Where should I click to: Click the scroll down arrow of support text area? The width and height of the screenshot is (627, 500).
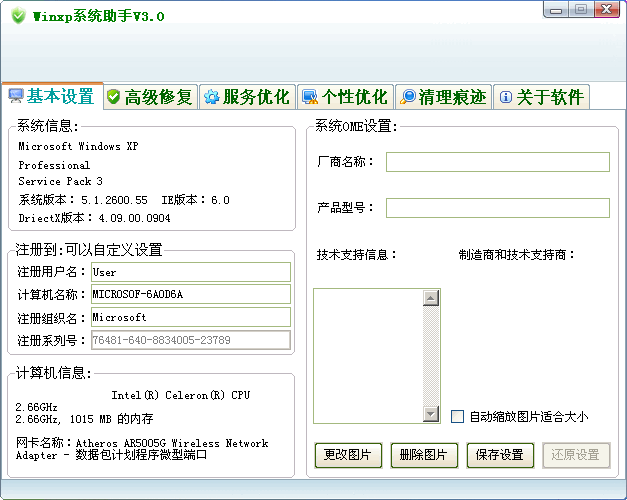[431, 414]
